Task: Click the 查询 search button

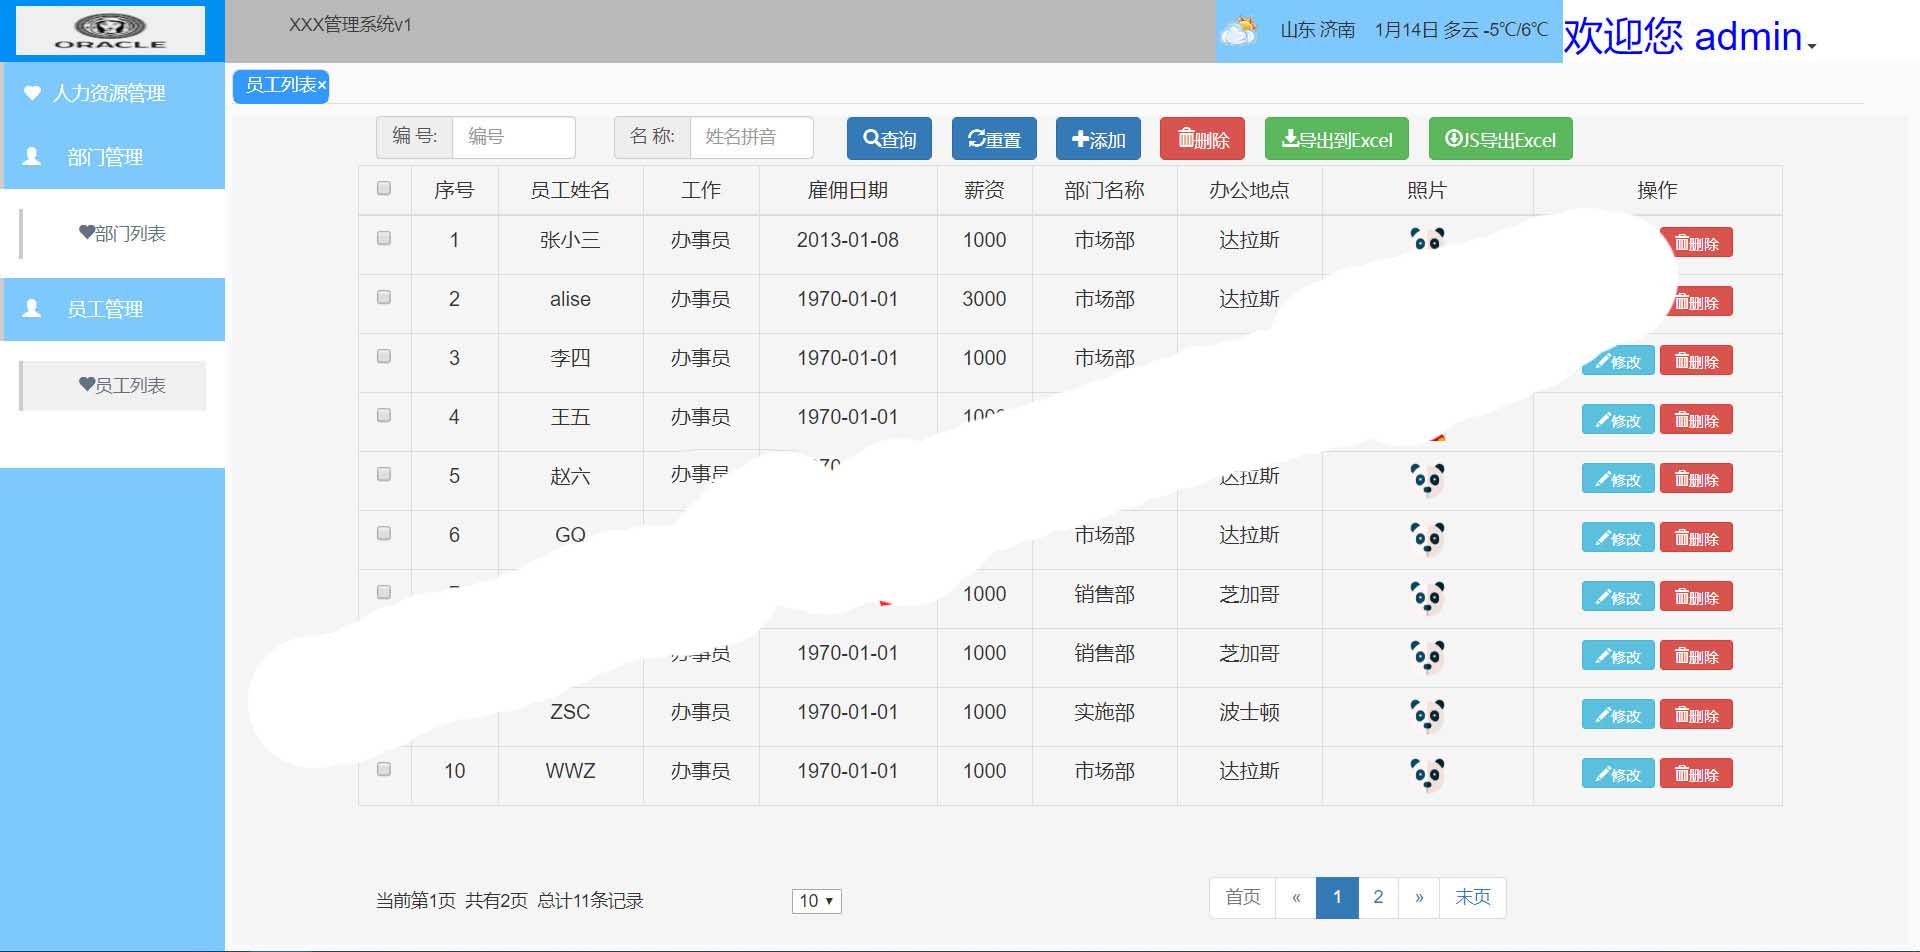Action: pyautogui.click(x=889, y=139)
